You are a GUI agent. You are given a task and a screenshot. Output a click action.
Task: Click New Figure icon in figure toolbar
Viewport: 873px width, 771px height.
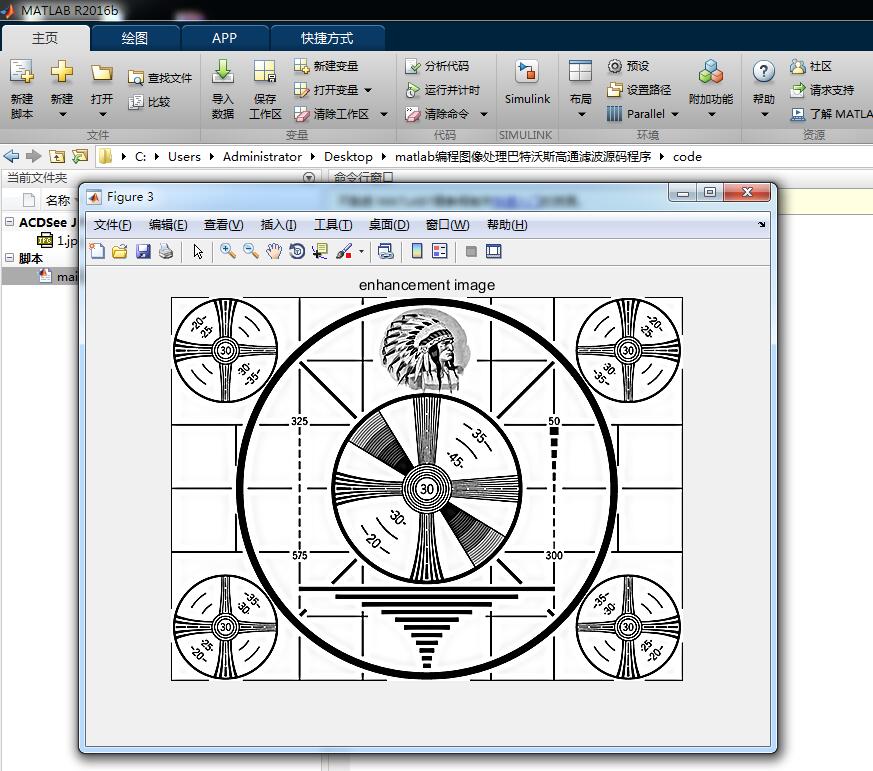(97, 252)
